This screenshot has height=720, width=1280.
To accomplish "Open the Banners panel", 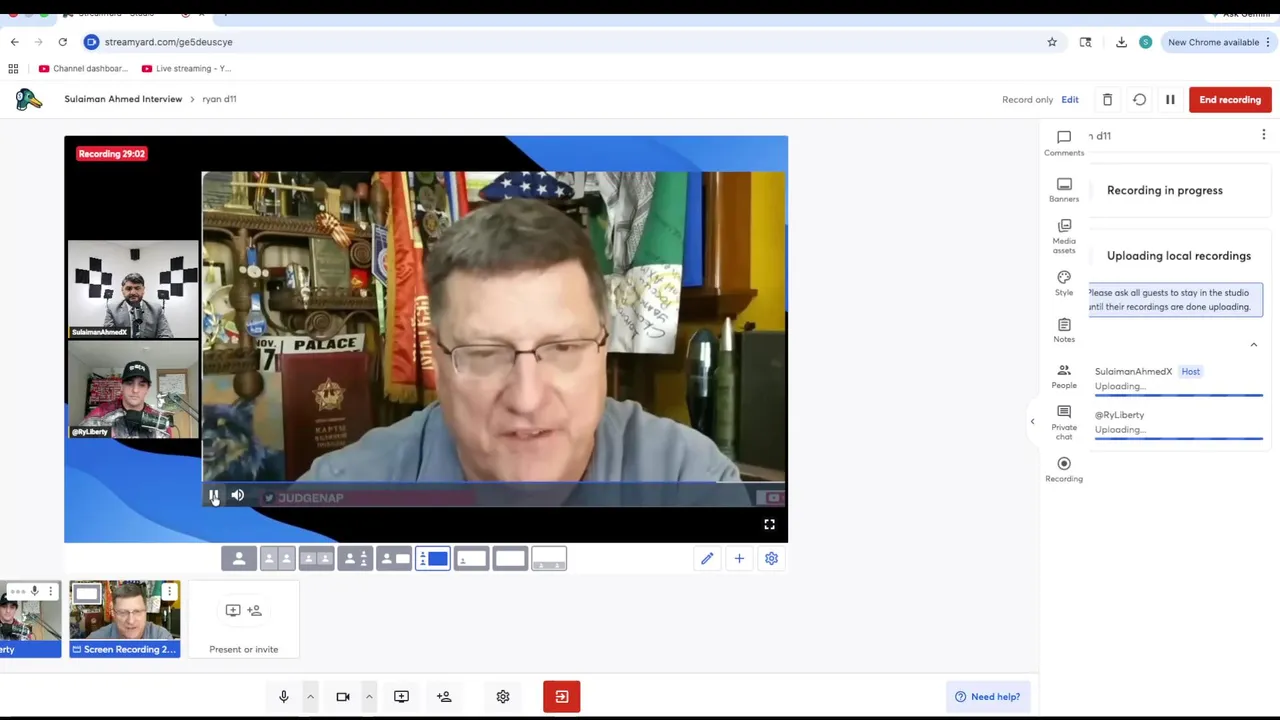I will point(1064,189).
